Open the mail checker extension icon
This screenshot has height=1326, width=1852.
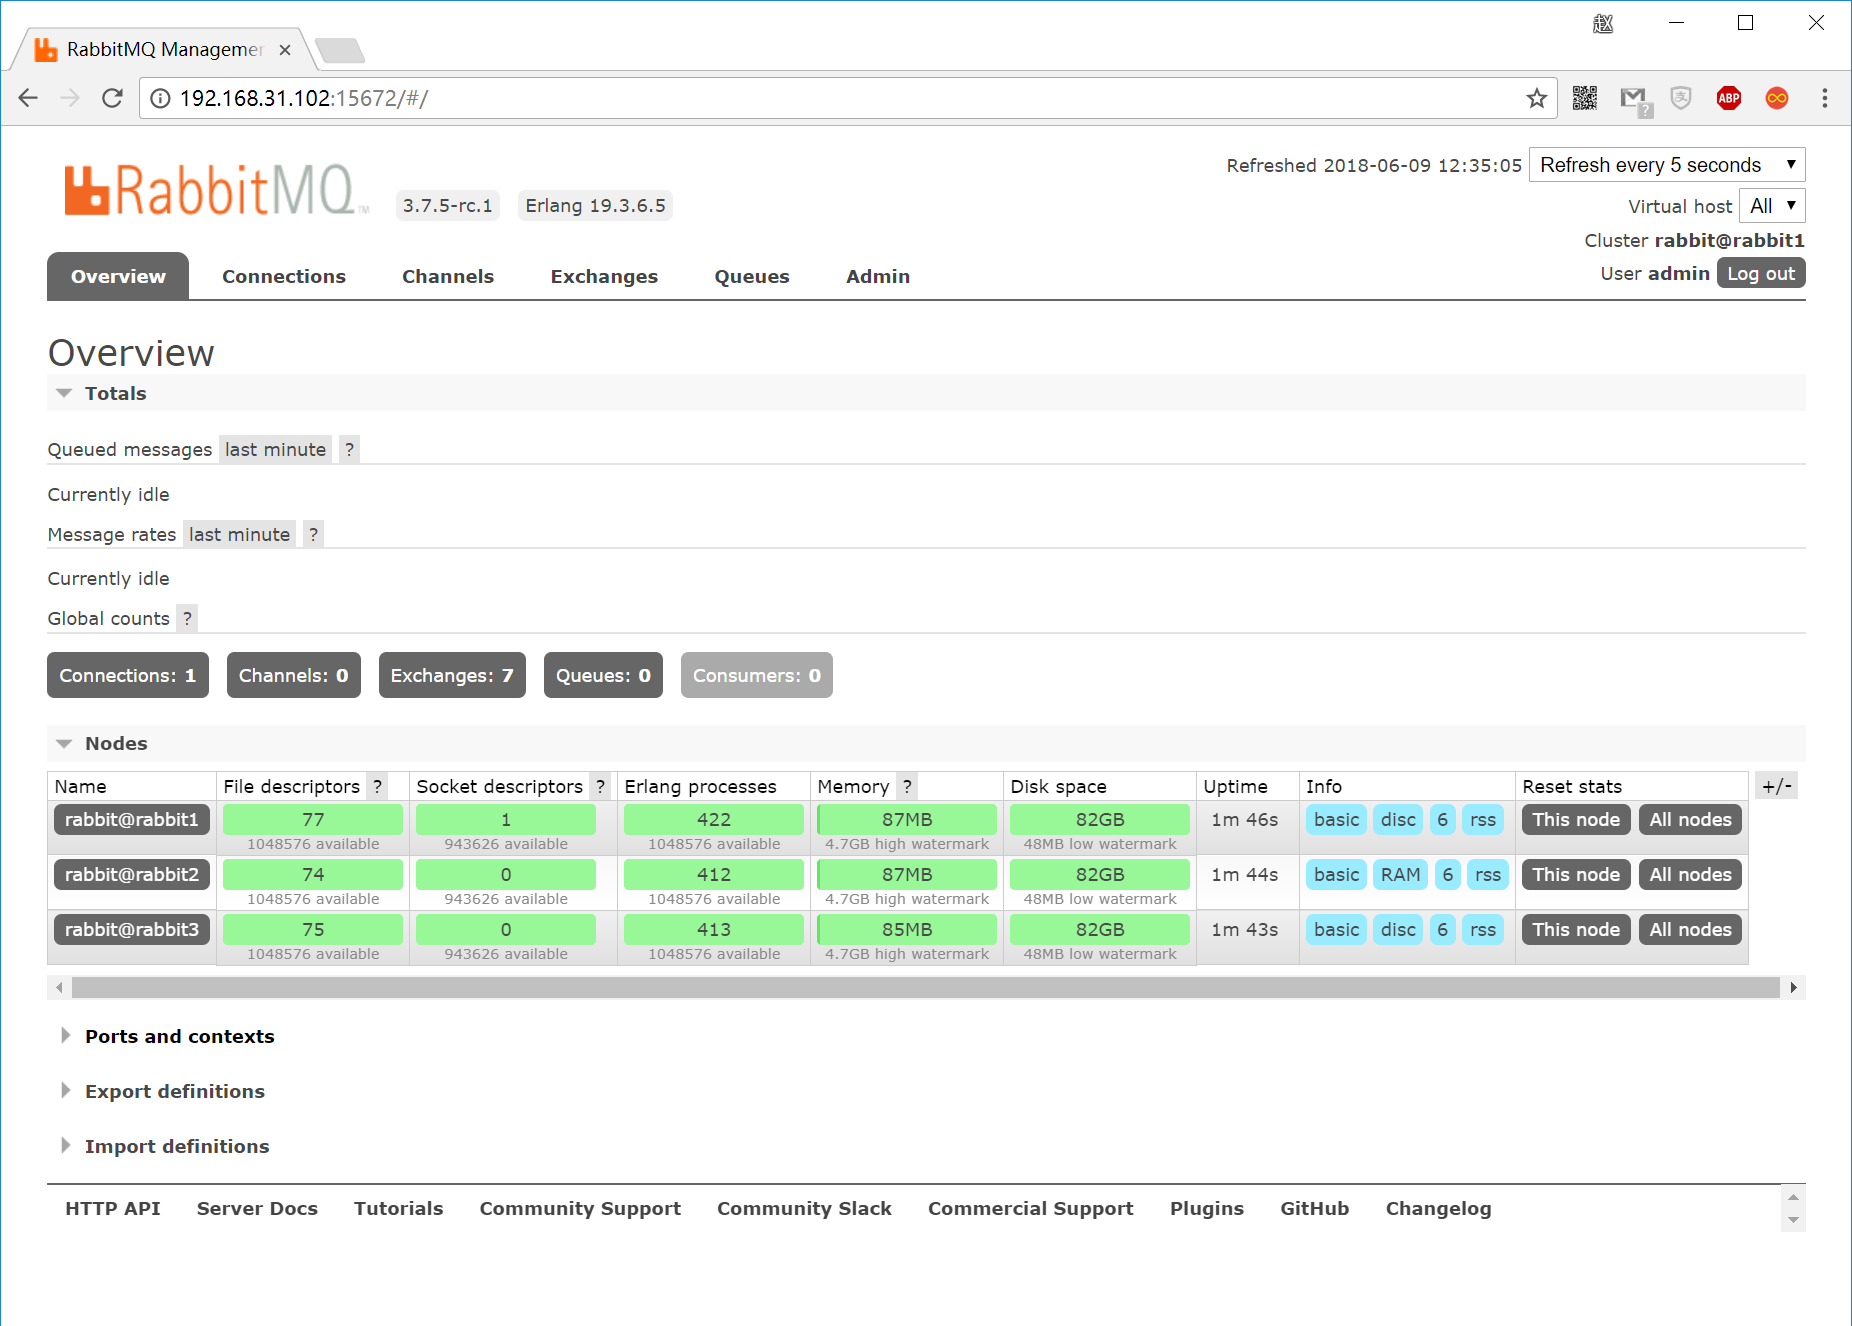tap(1635, 99)
